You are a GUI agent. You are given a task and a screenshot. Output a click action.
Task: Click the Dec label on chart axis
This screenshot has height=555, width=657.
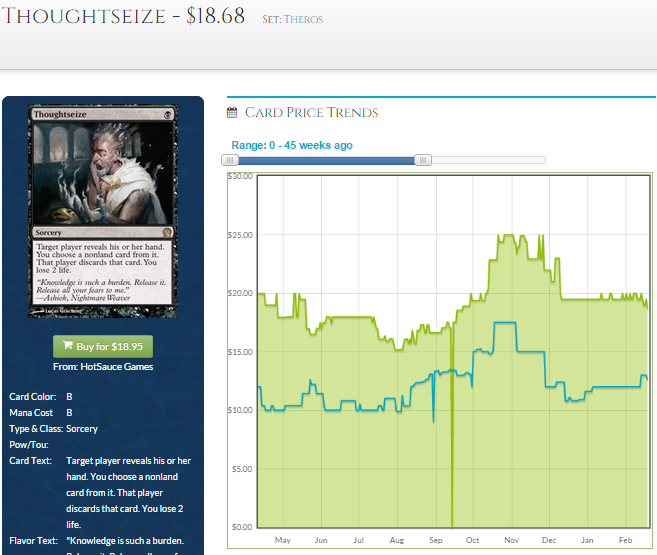click(x=549, y=540)
